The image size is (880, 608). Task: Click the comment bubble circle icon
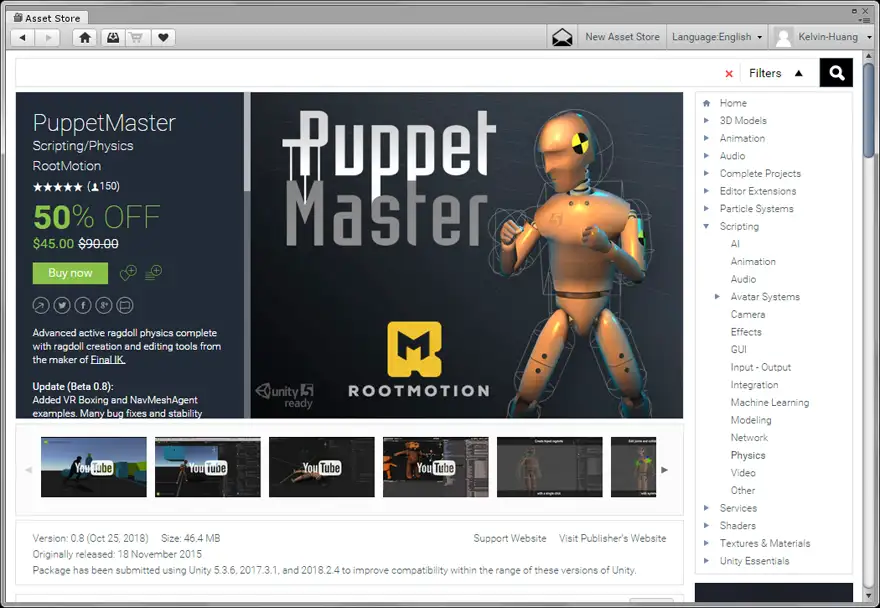(125, 305)
